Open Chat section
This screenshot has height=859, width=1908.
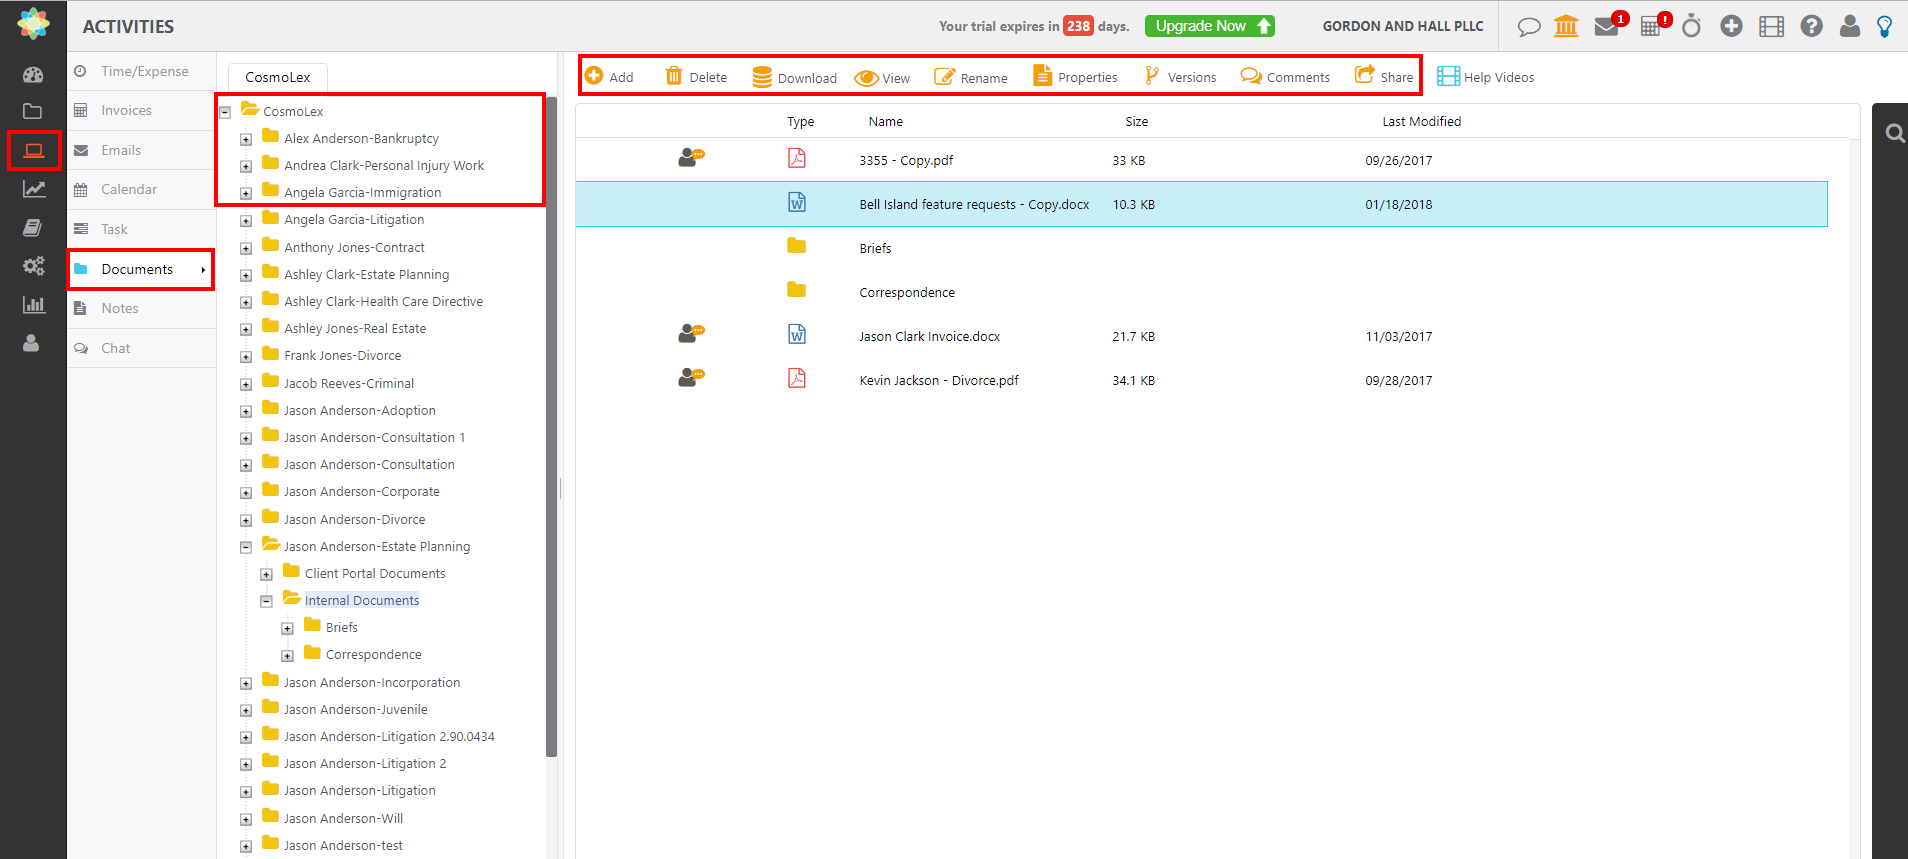coord(142,348)
